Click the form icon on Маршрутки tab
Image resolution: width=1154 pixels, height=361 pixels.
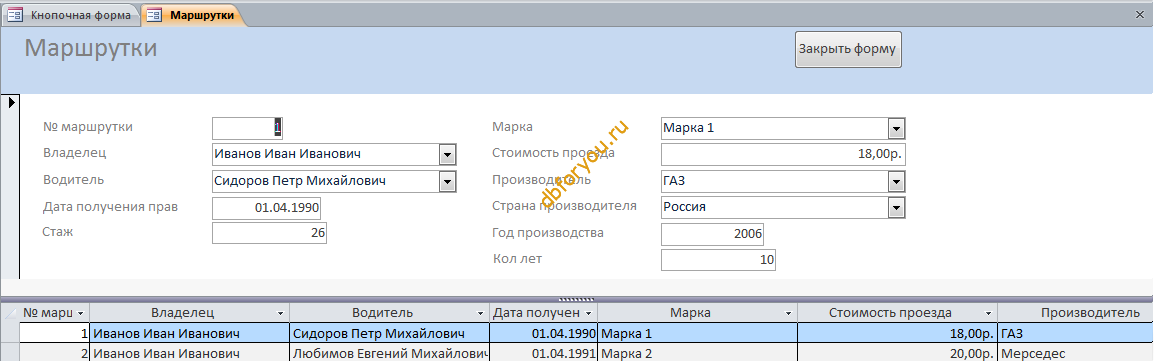[154, 15]
